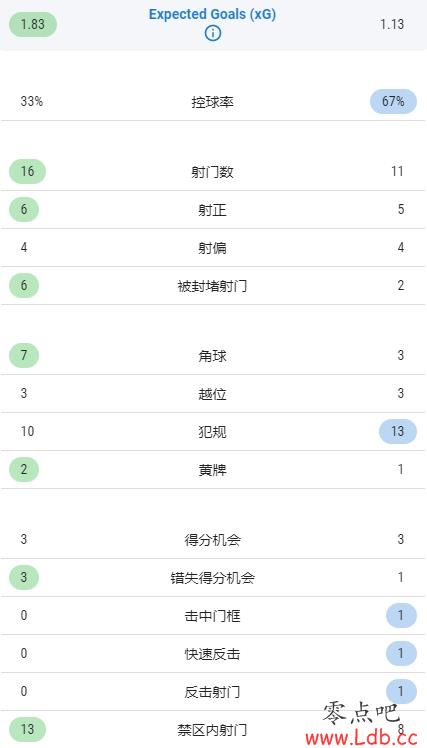The image size is (427, 748).
Task: Click the xG info circle icon
Action: (213, 33)
